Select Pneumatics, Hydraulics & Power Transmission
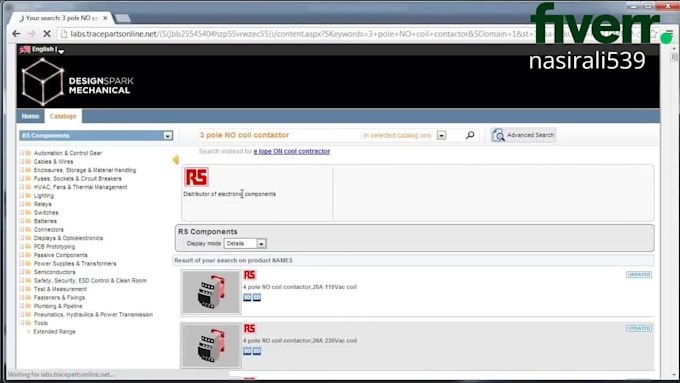 point(93,314)
